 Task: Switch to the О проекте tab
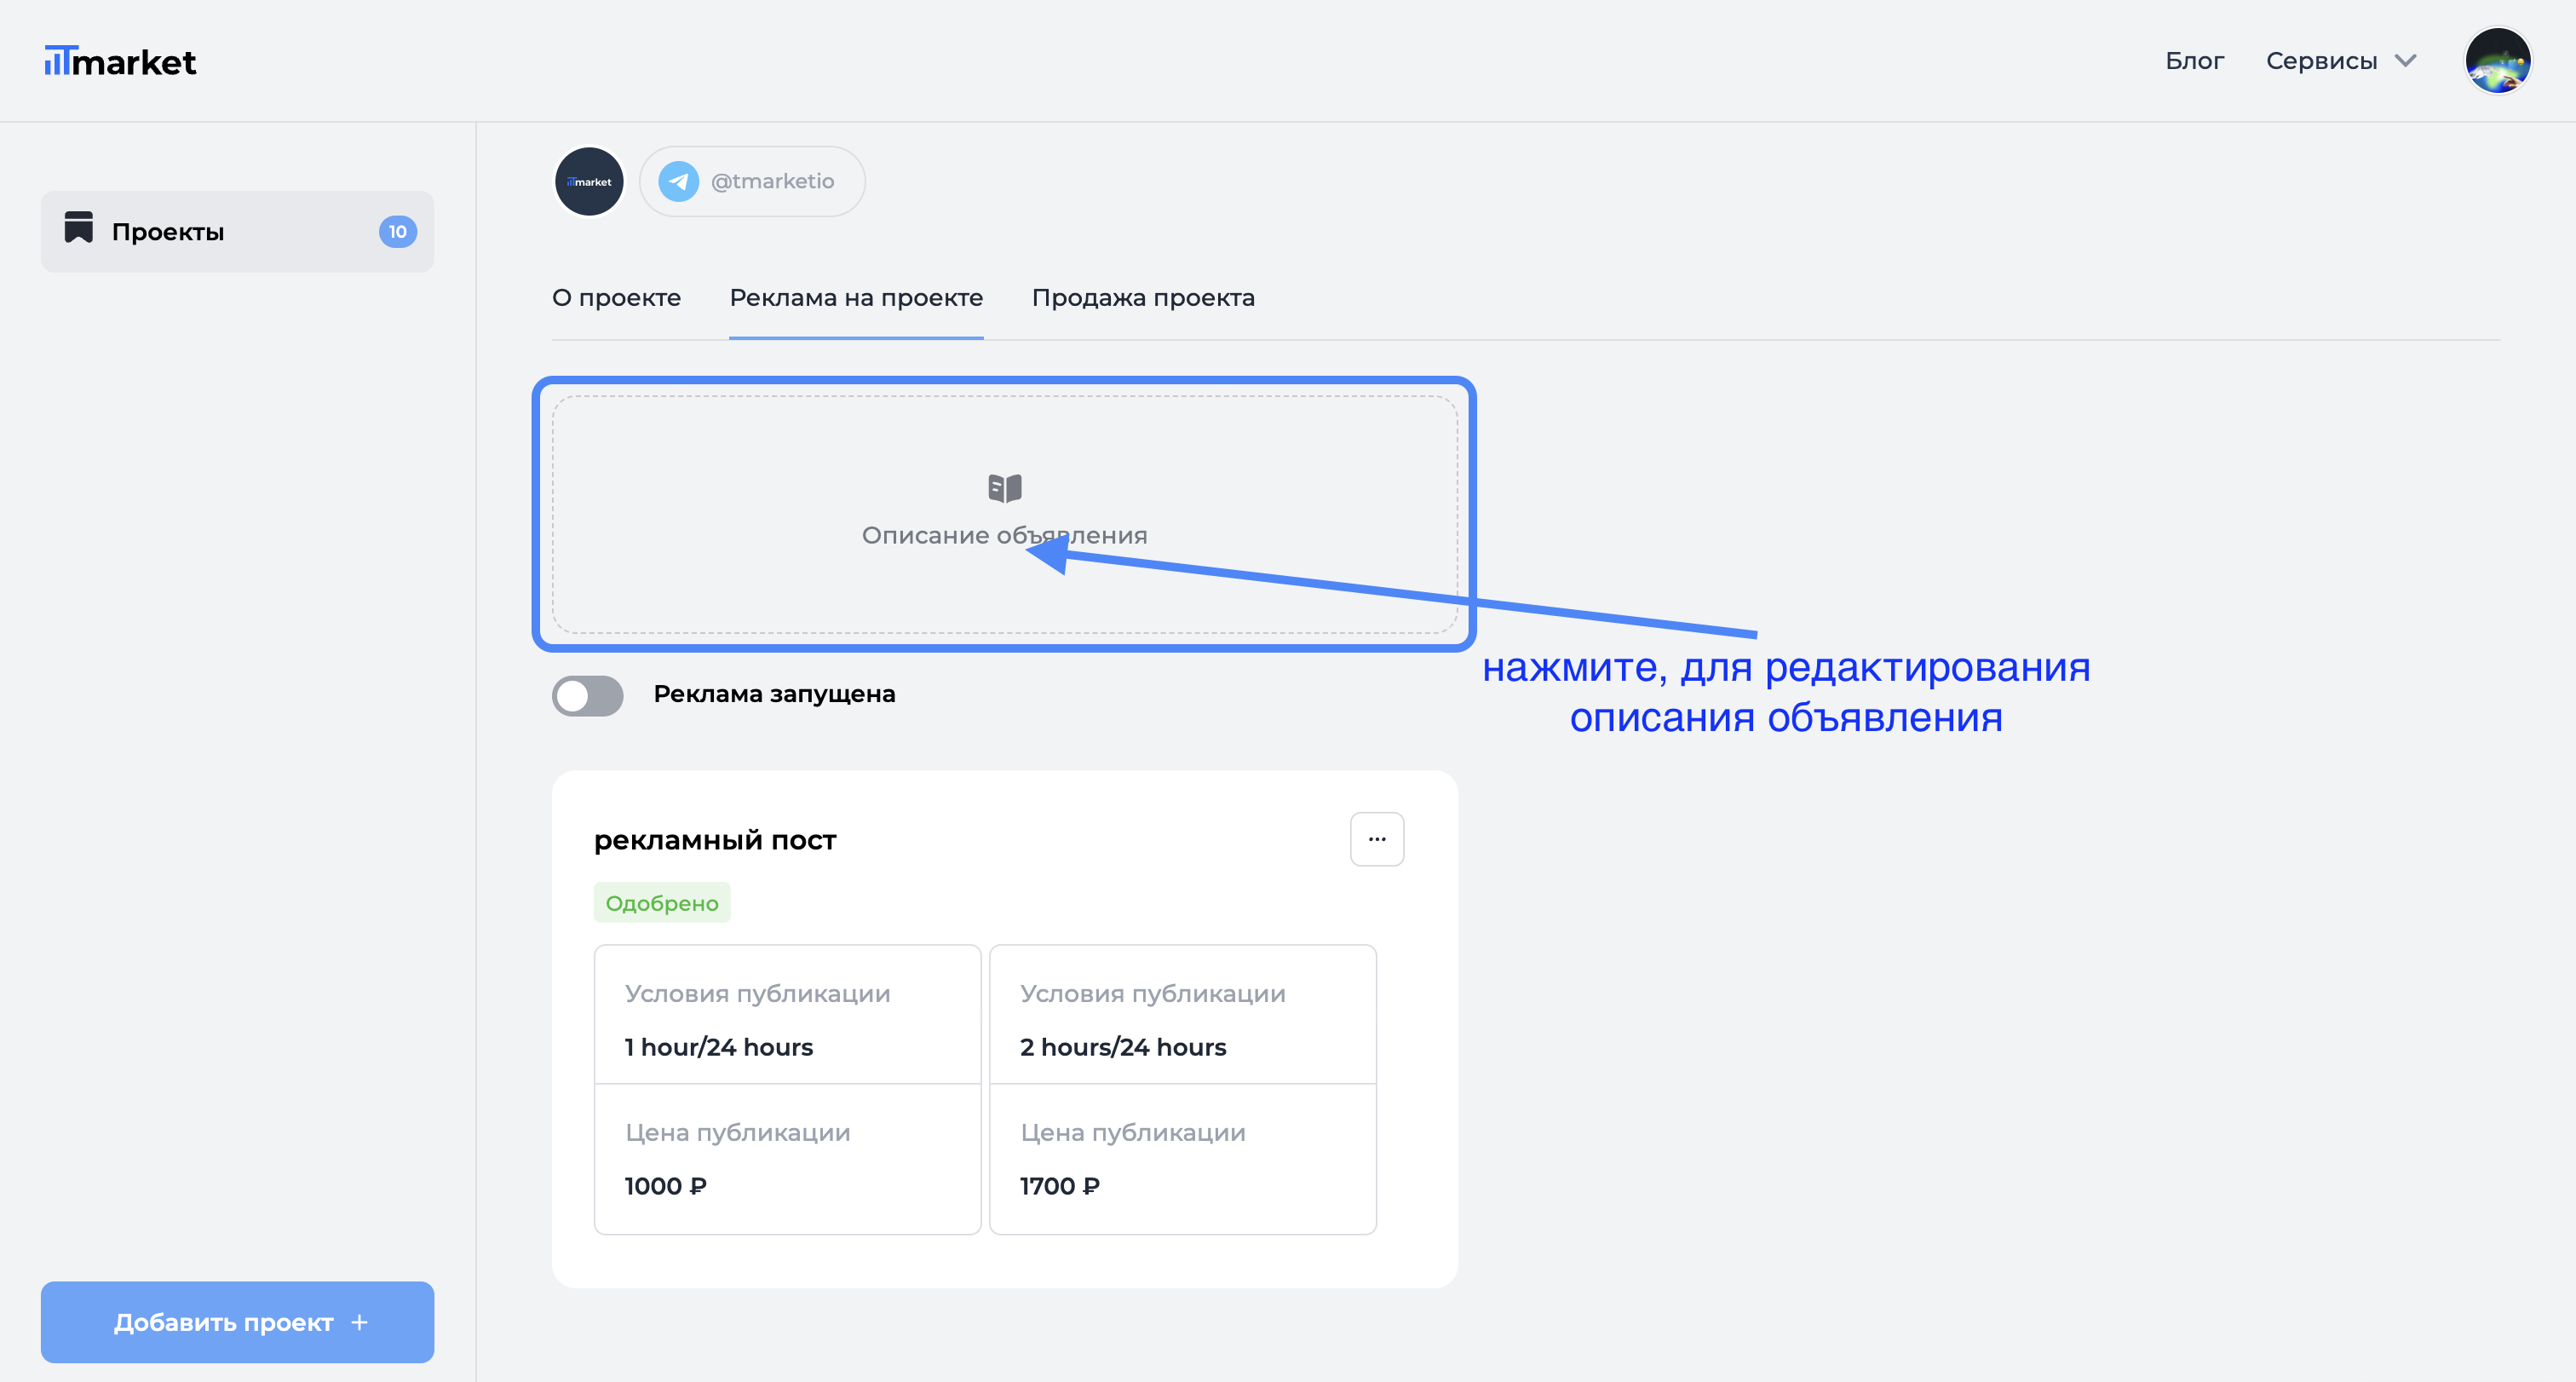pyautogui.click(x=616, y=298)
